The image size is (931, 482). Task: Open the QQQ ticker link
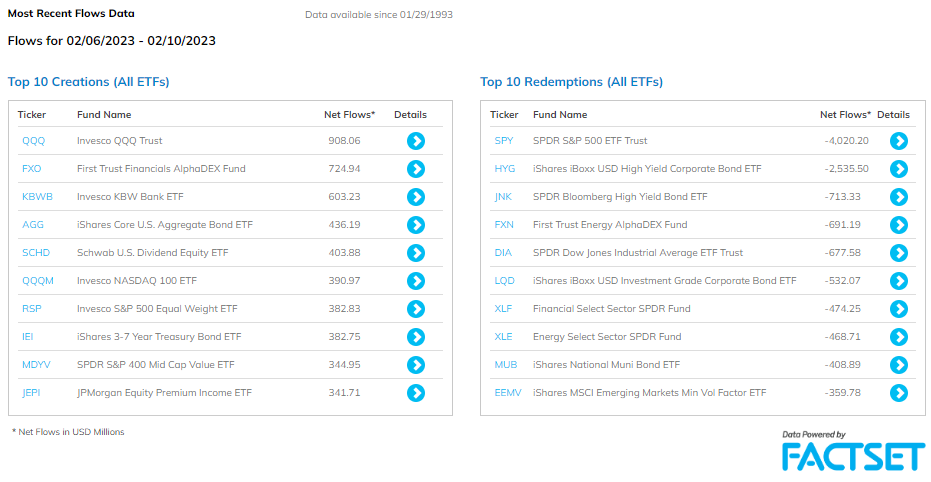point(33,141)
